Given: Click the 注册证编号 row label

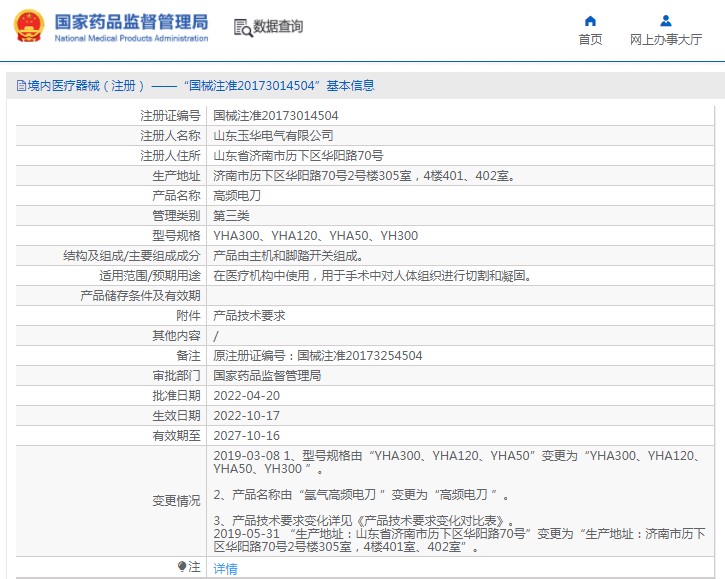Looking at the screenshot, I should click(170, 116).
